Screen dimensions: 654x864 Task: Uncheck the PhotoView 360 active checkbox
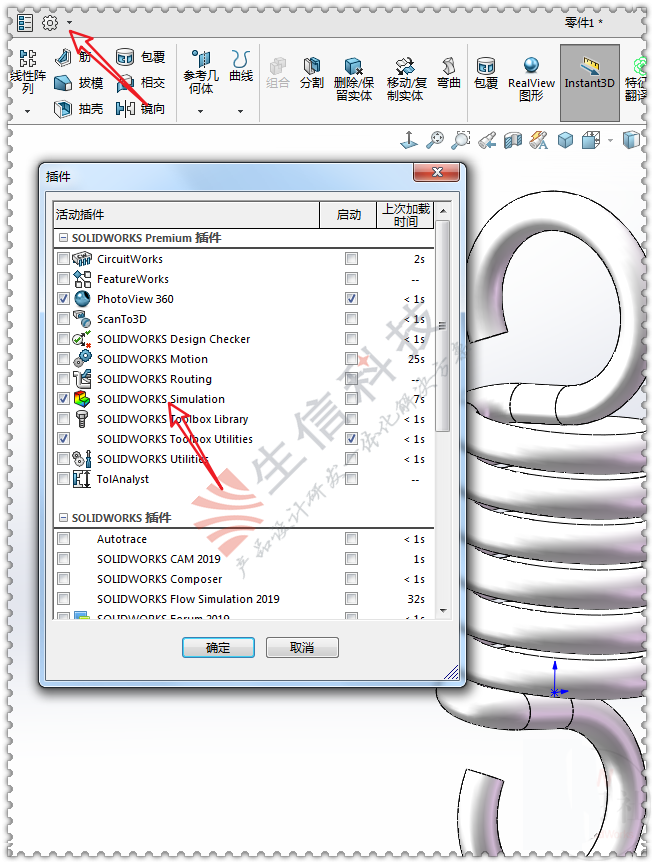pyautogui.click(x=64, y=299)
